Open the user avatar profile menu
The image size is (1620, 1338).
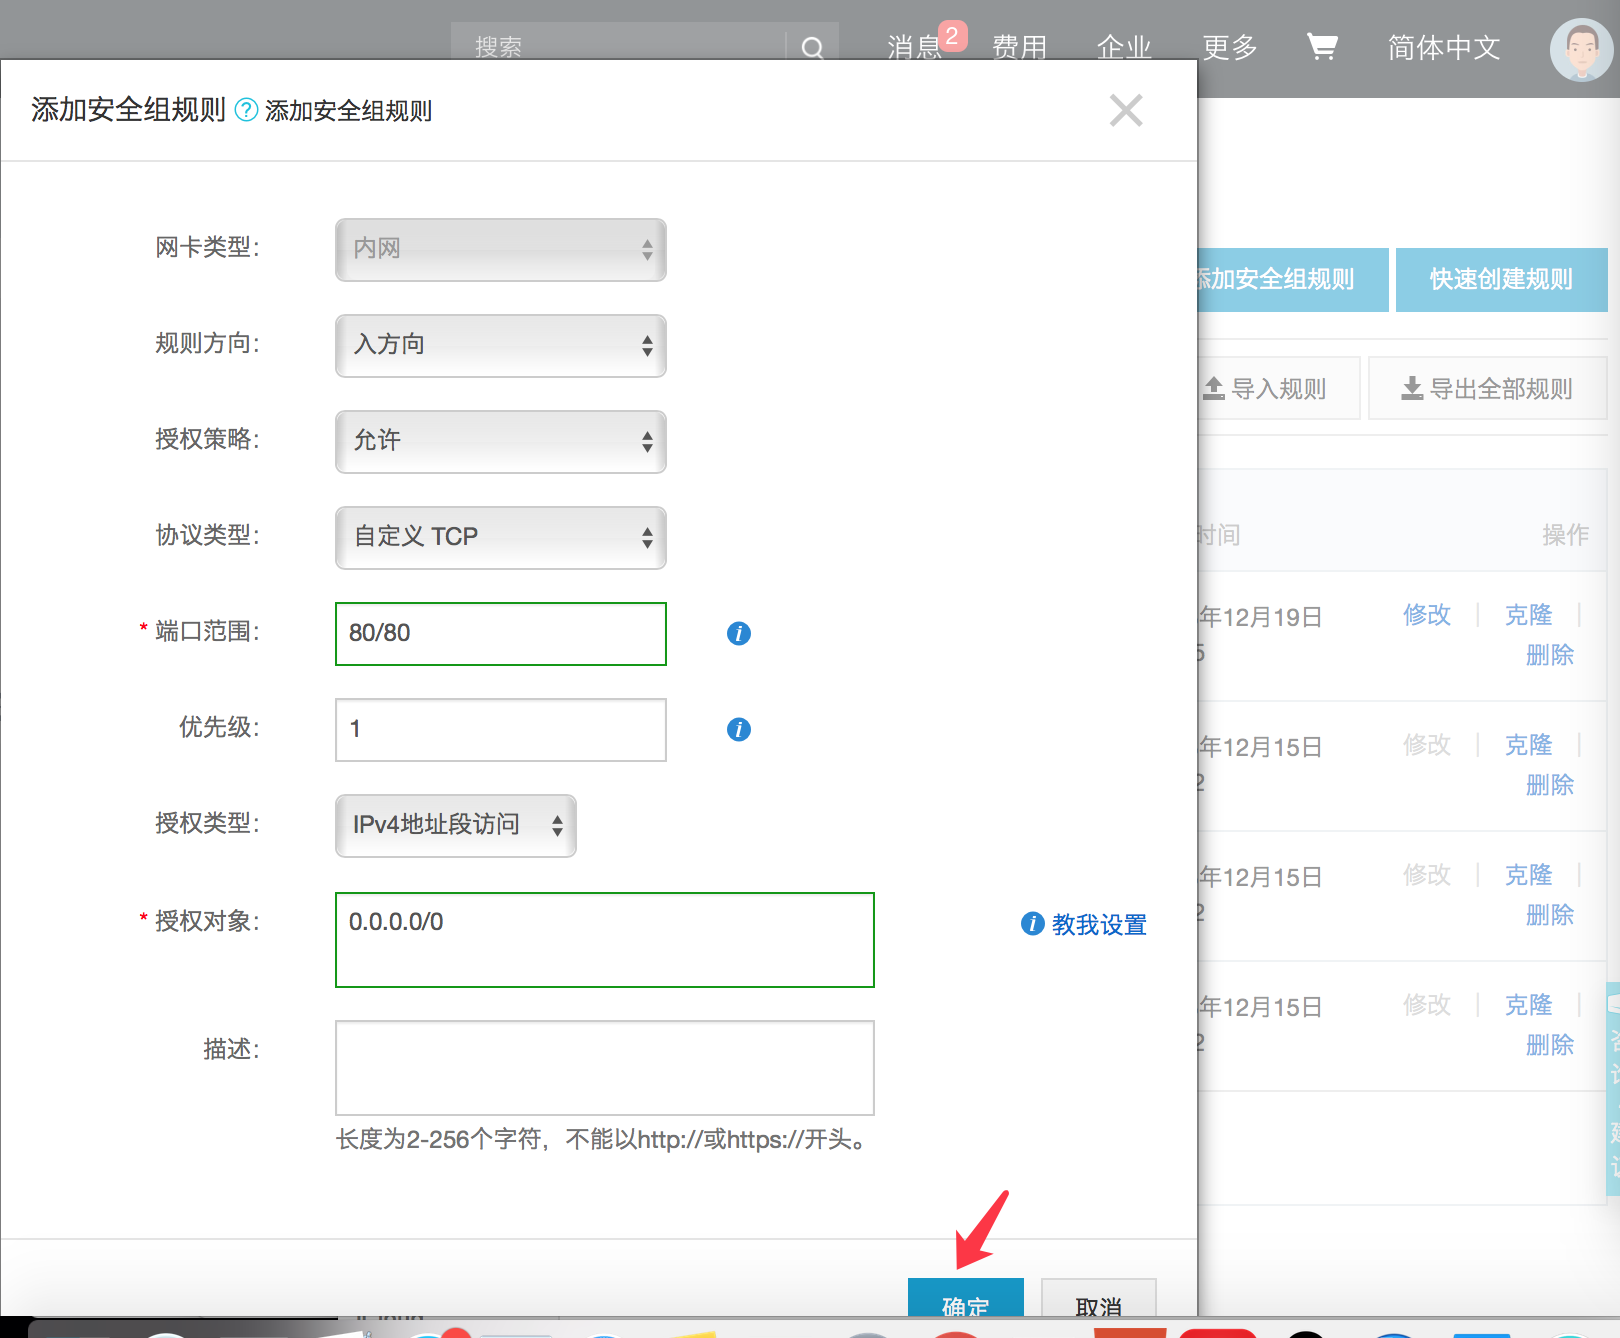[x=1580, y=49]
